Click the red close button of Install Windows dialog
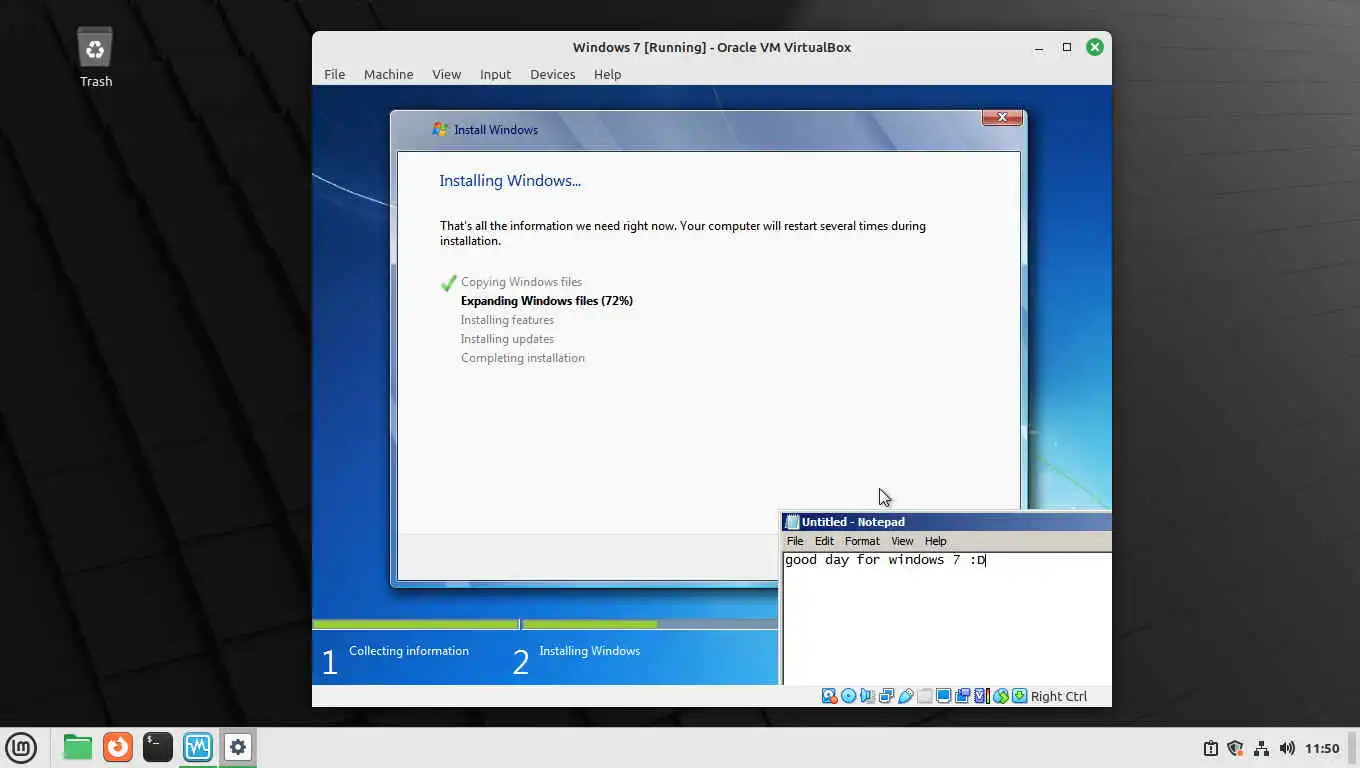Viewport: 1360px width, 768px height. tap(1002, 118)
